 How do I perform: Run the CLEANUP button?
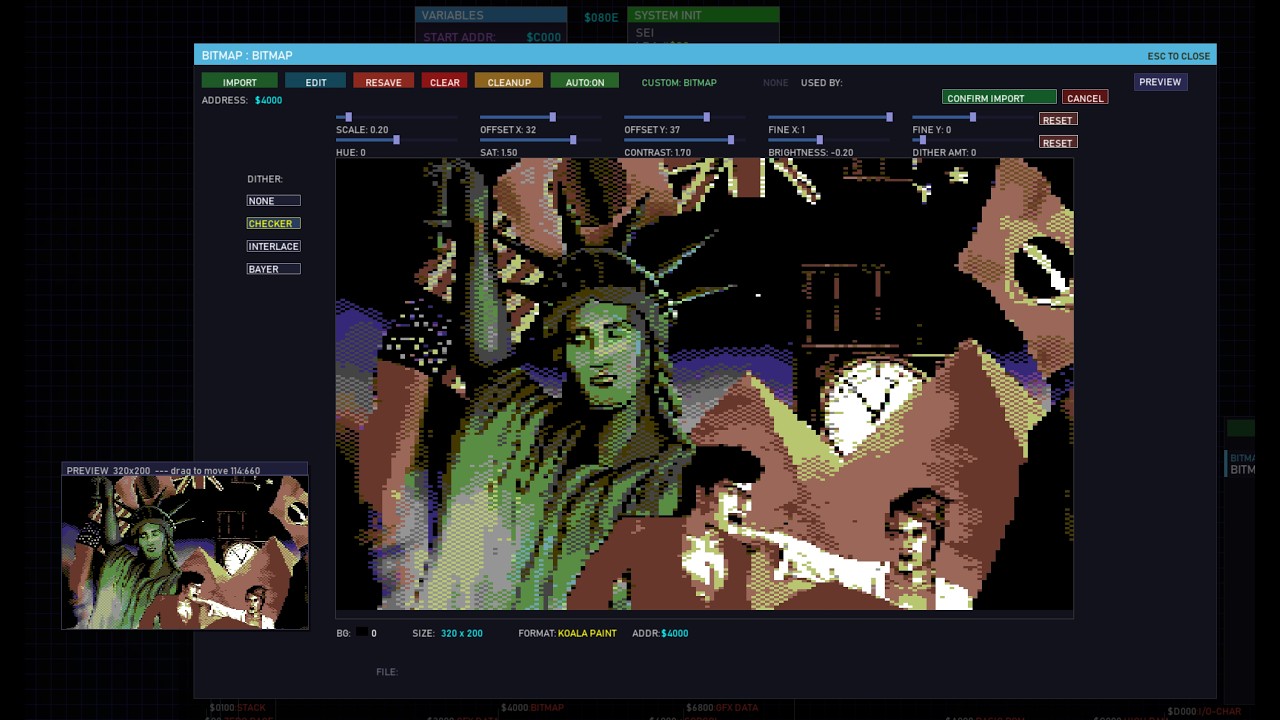pyautogui.click(x=509, y=82)
